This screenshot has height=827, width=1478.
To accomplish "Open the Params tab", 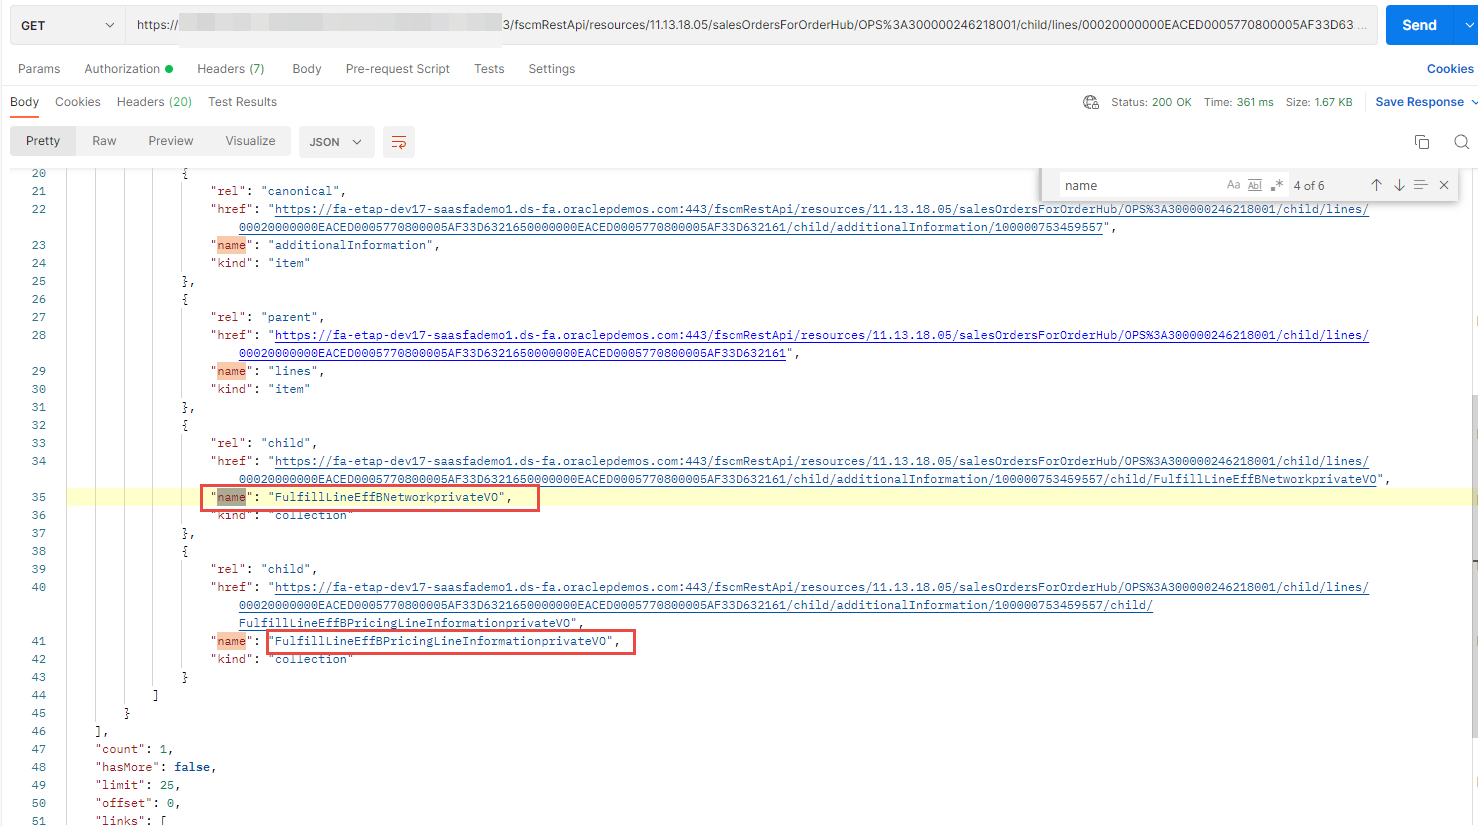I will tap(39, 69).
